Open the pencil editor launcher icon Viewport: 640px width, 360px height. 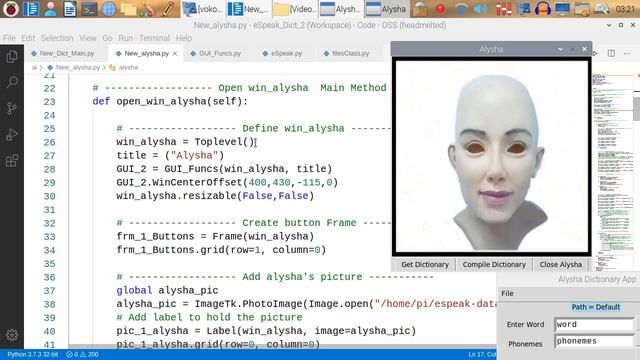pyautogui.click(x=168, y=9)
